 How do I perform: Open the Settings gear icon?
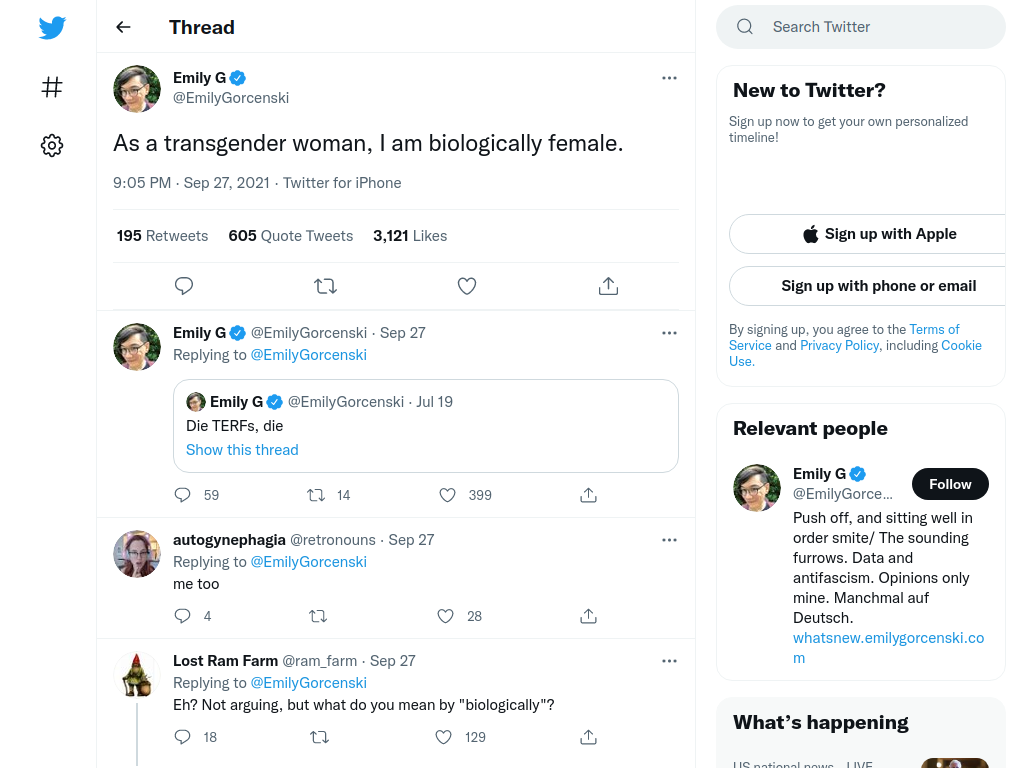point(52,145)
